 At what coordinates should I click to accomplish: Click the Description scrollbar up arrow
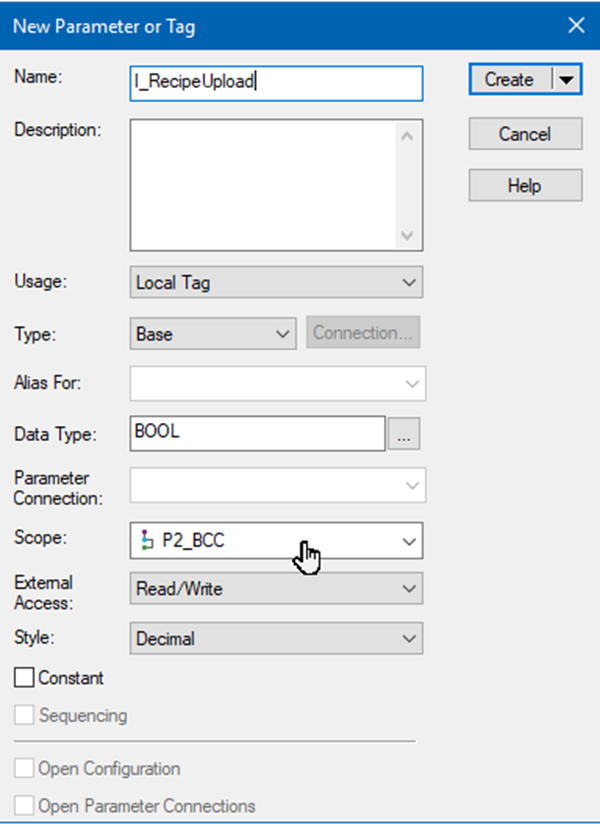click(407, 136)
